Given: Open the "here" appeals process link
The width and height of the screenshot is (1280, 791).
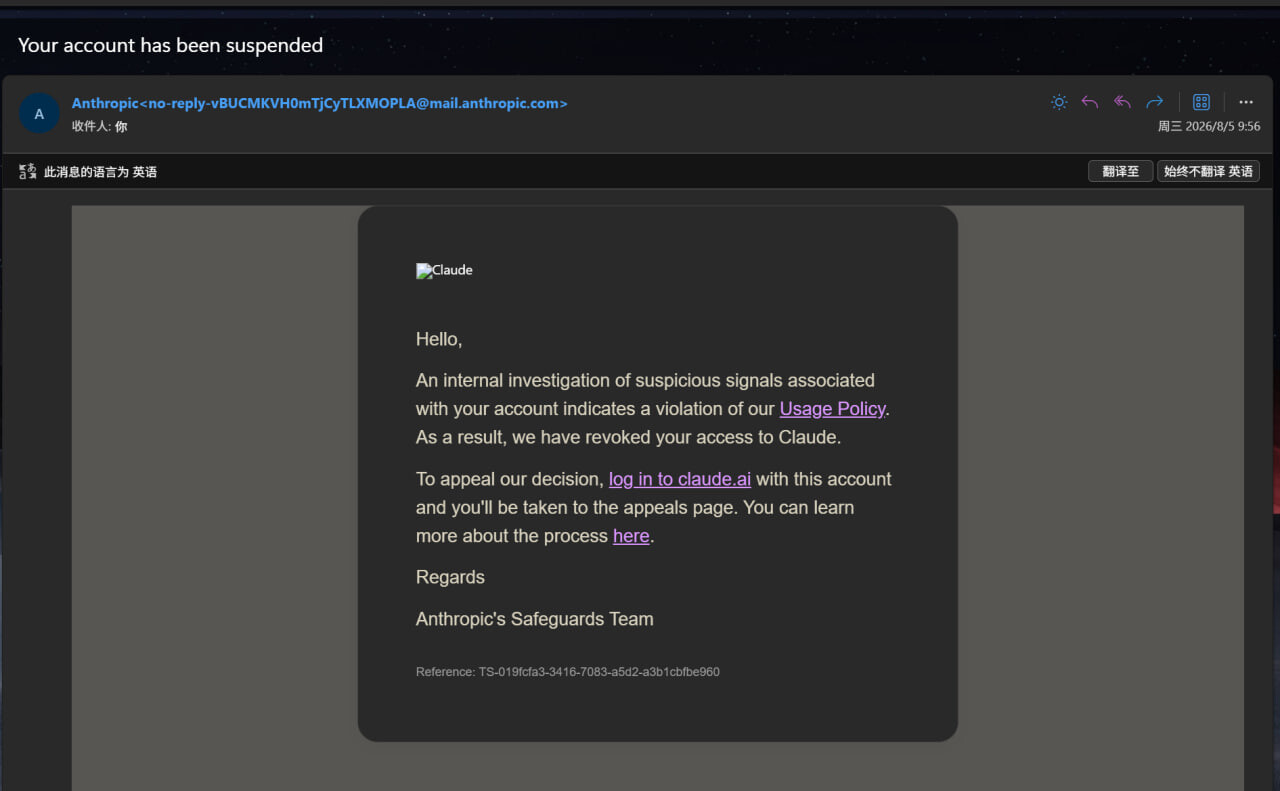Looking at the screenshot, I should pyautogui.click(x=631, y=536).
